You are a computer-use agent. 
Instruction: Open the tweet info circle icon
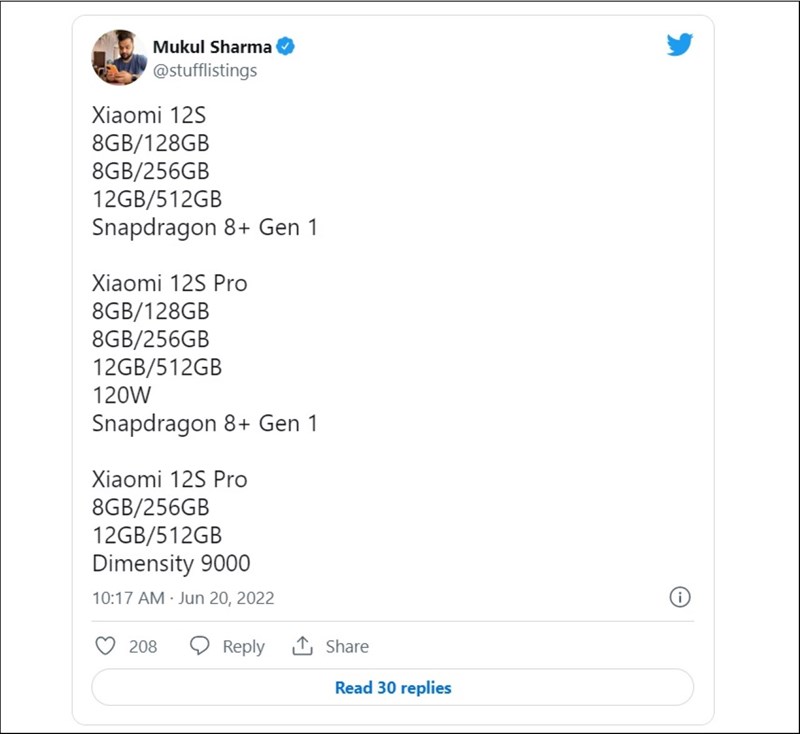coord(679,597)
